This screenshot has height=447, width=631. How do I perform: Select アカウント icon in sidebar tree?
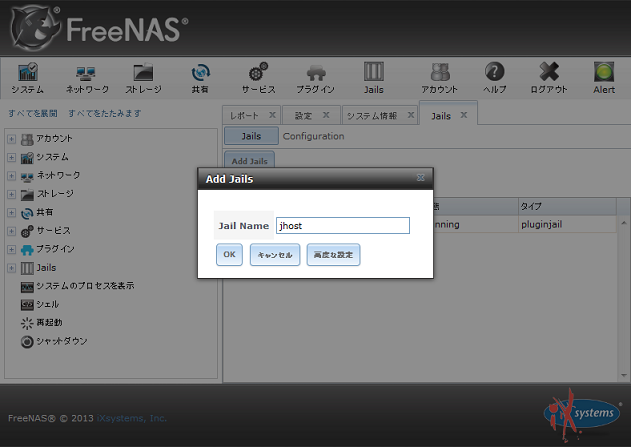pyautogui.click(x=27, y=139)
